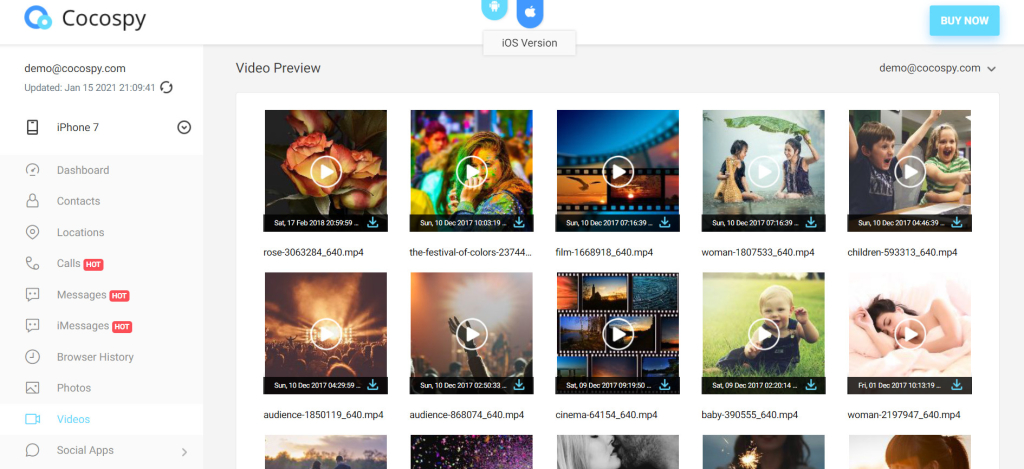The image size is (1024, 469).
Task: Download cinema-64154_640.mp4 using its download icon
Action: [x=665, y=385]
